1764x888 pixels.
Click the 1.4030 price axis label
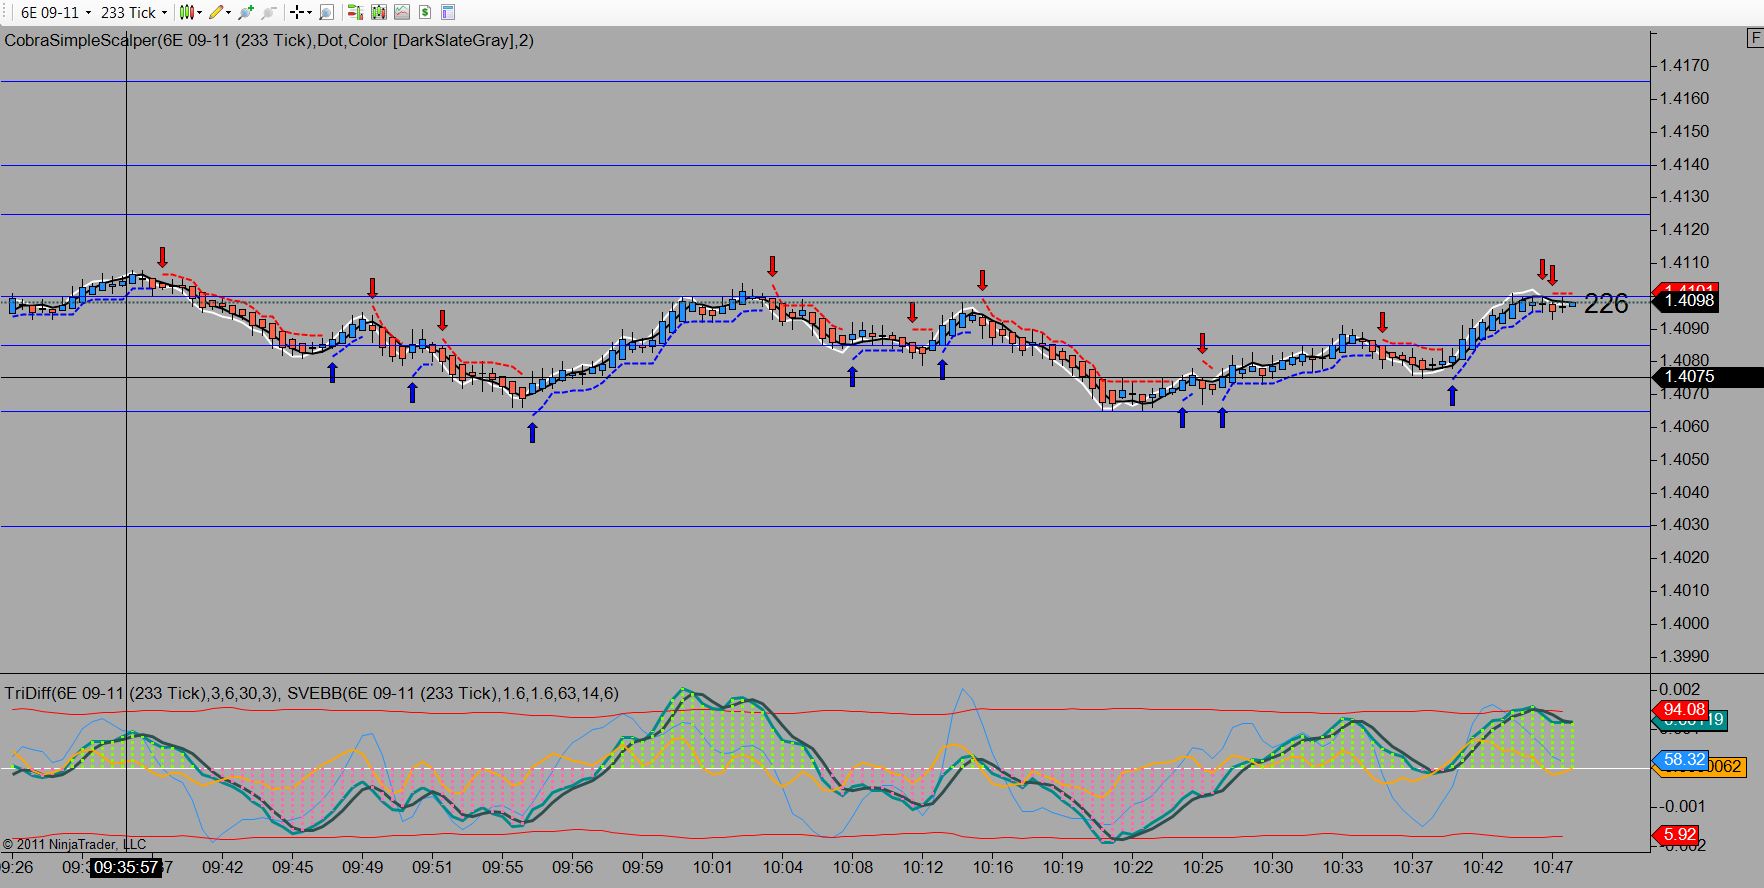coord(1684,524)
